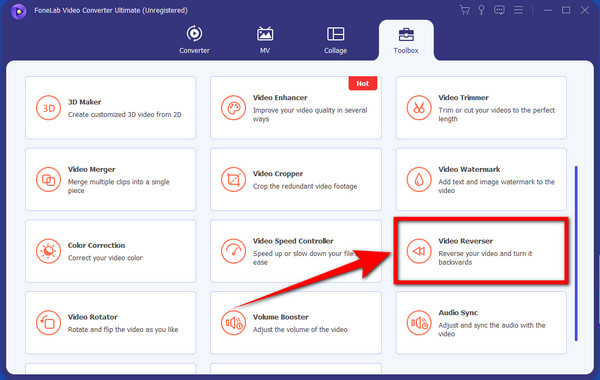Click 'Crop the redundant video footage' text
This screenshot has width=600, height=380.
click(x=305, y=186)
